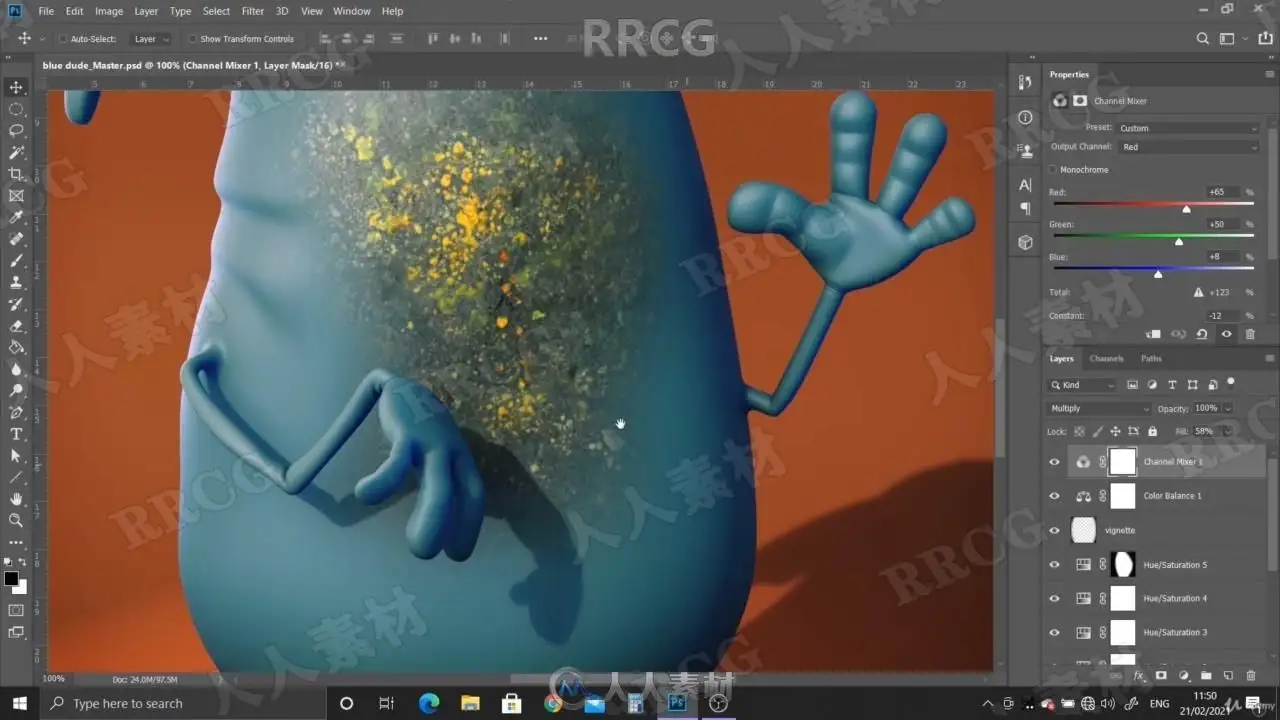Hide the Color Balance 1 layer
The height and width of the screenshot is (720, 1280).
click(x=1054, y=496)
